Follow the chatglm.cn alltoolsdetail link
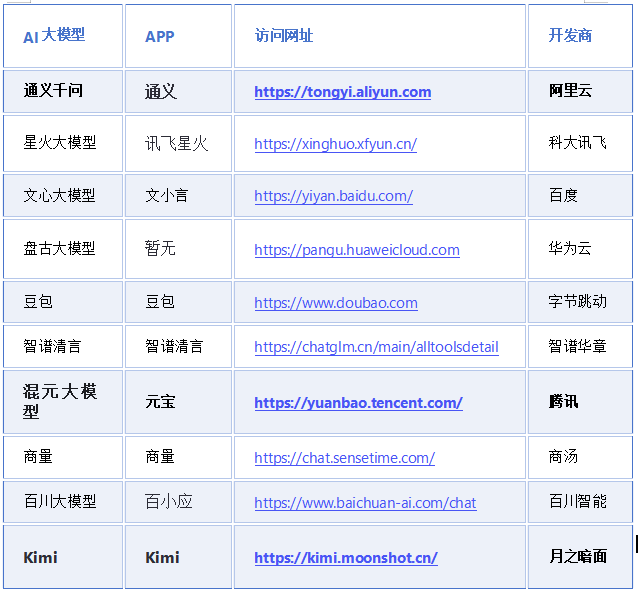638x594 pixels. (376, 347)
